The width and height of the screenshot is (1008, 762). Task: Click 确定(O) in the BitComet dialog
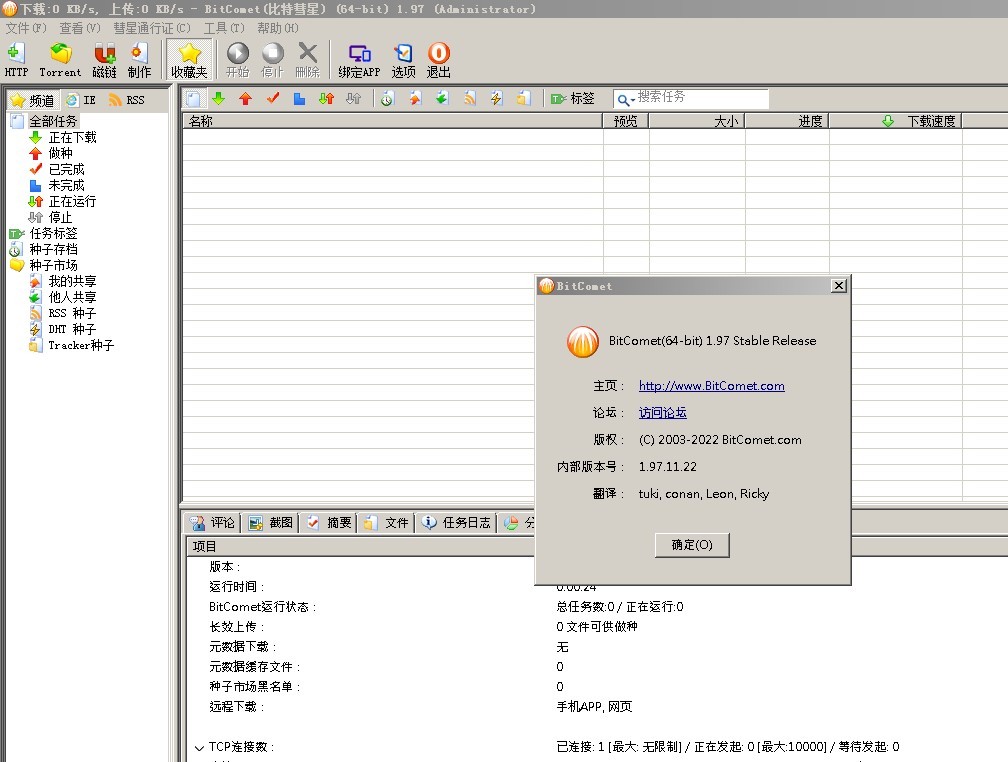tap(692, 545)
